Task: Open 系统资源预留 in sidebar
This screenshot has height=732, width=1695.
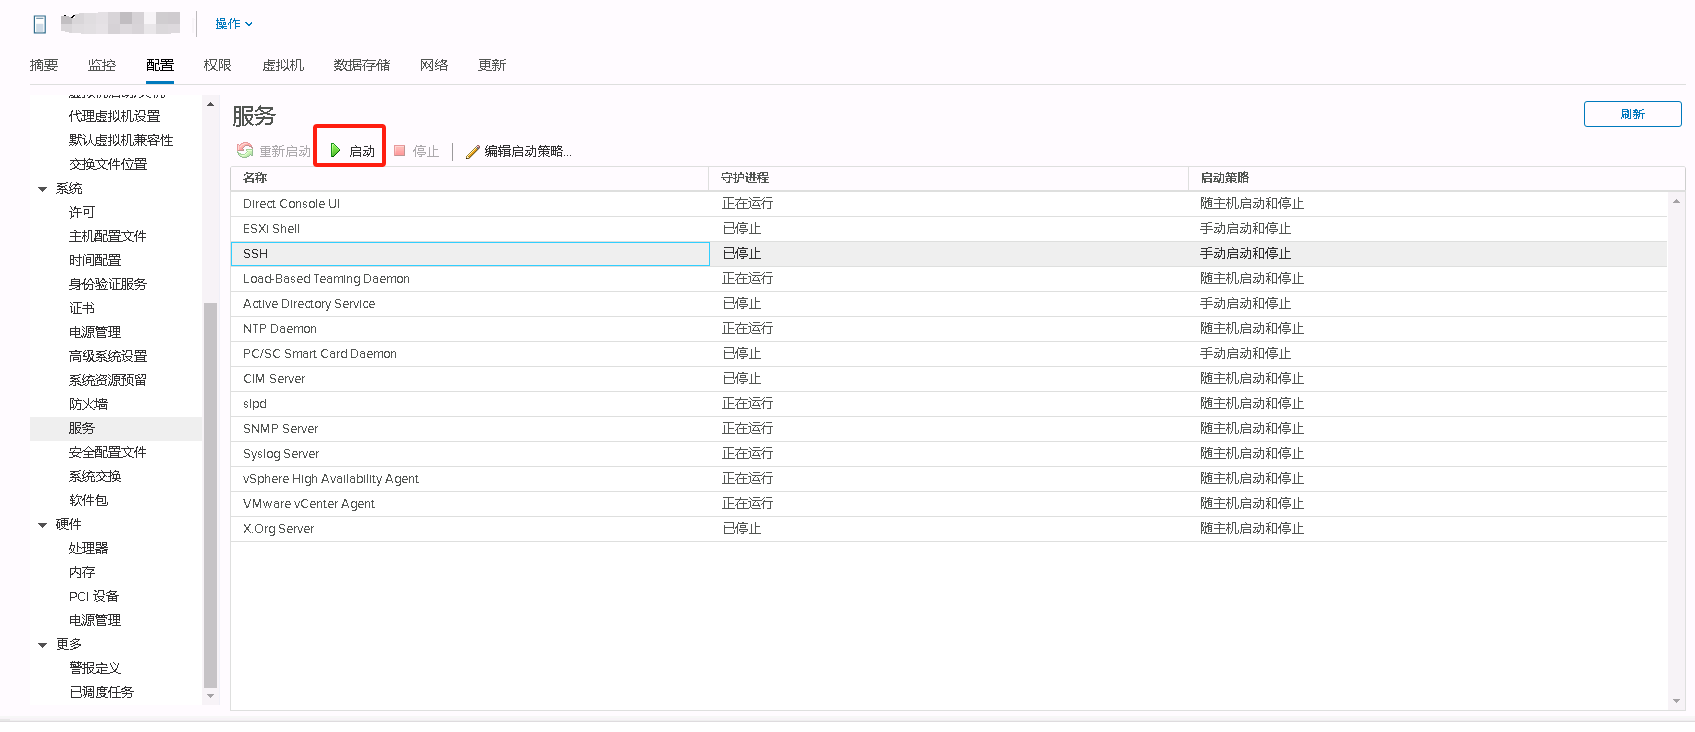Action: click(108, 380)
